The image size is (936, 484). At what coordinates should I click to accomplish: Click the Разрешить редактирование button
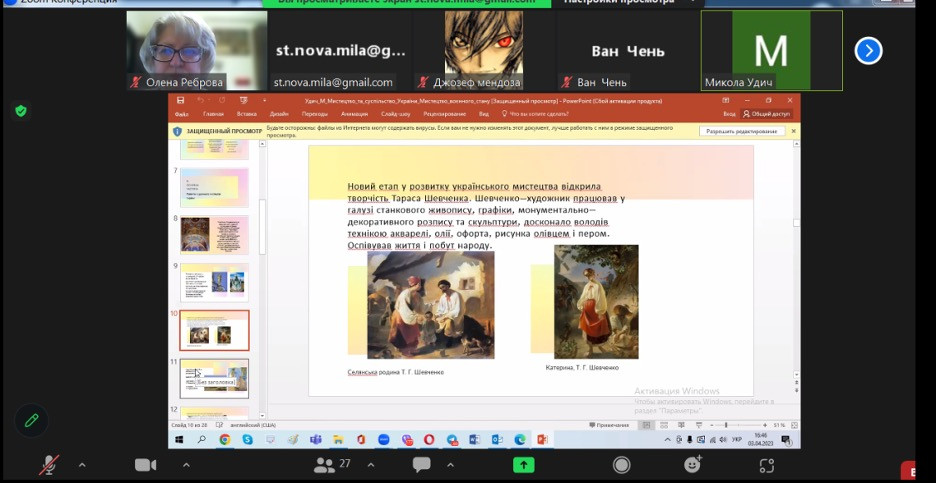click(742, 131)
